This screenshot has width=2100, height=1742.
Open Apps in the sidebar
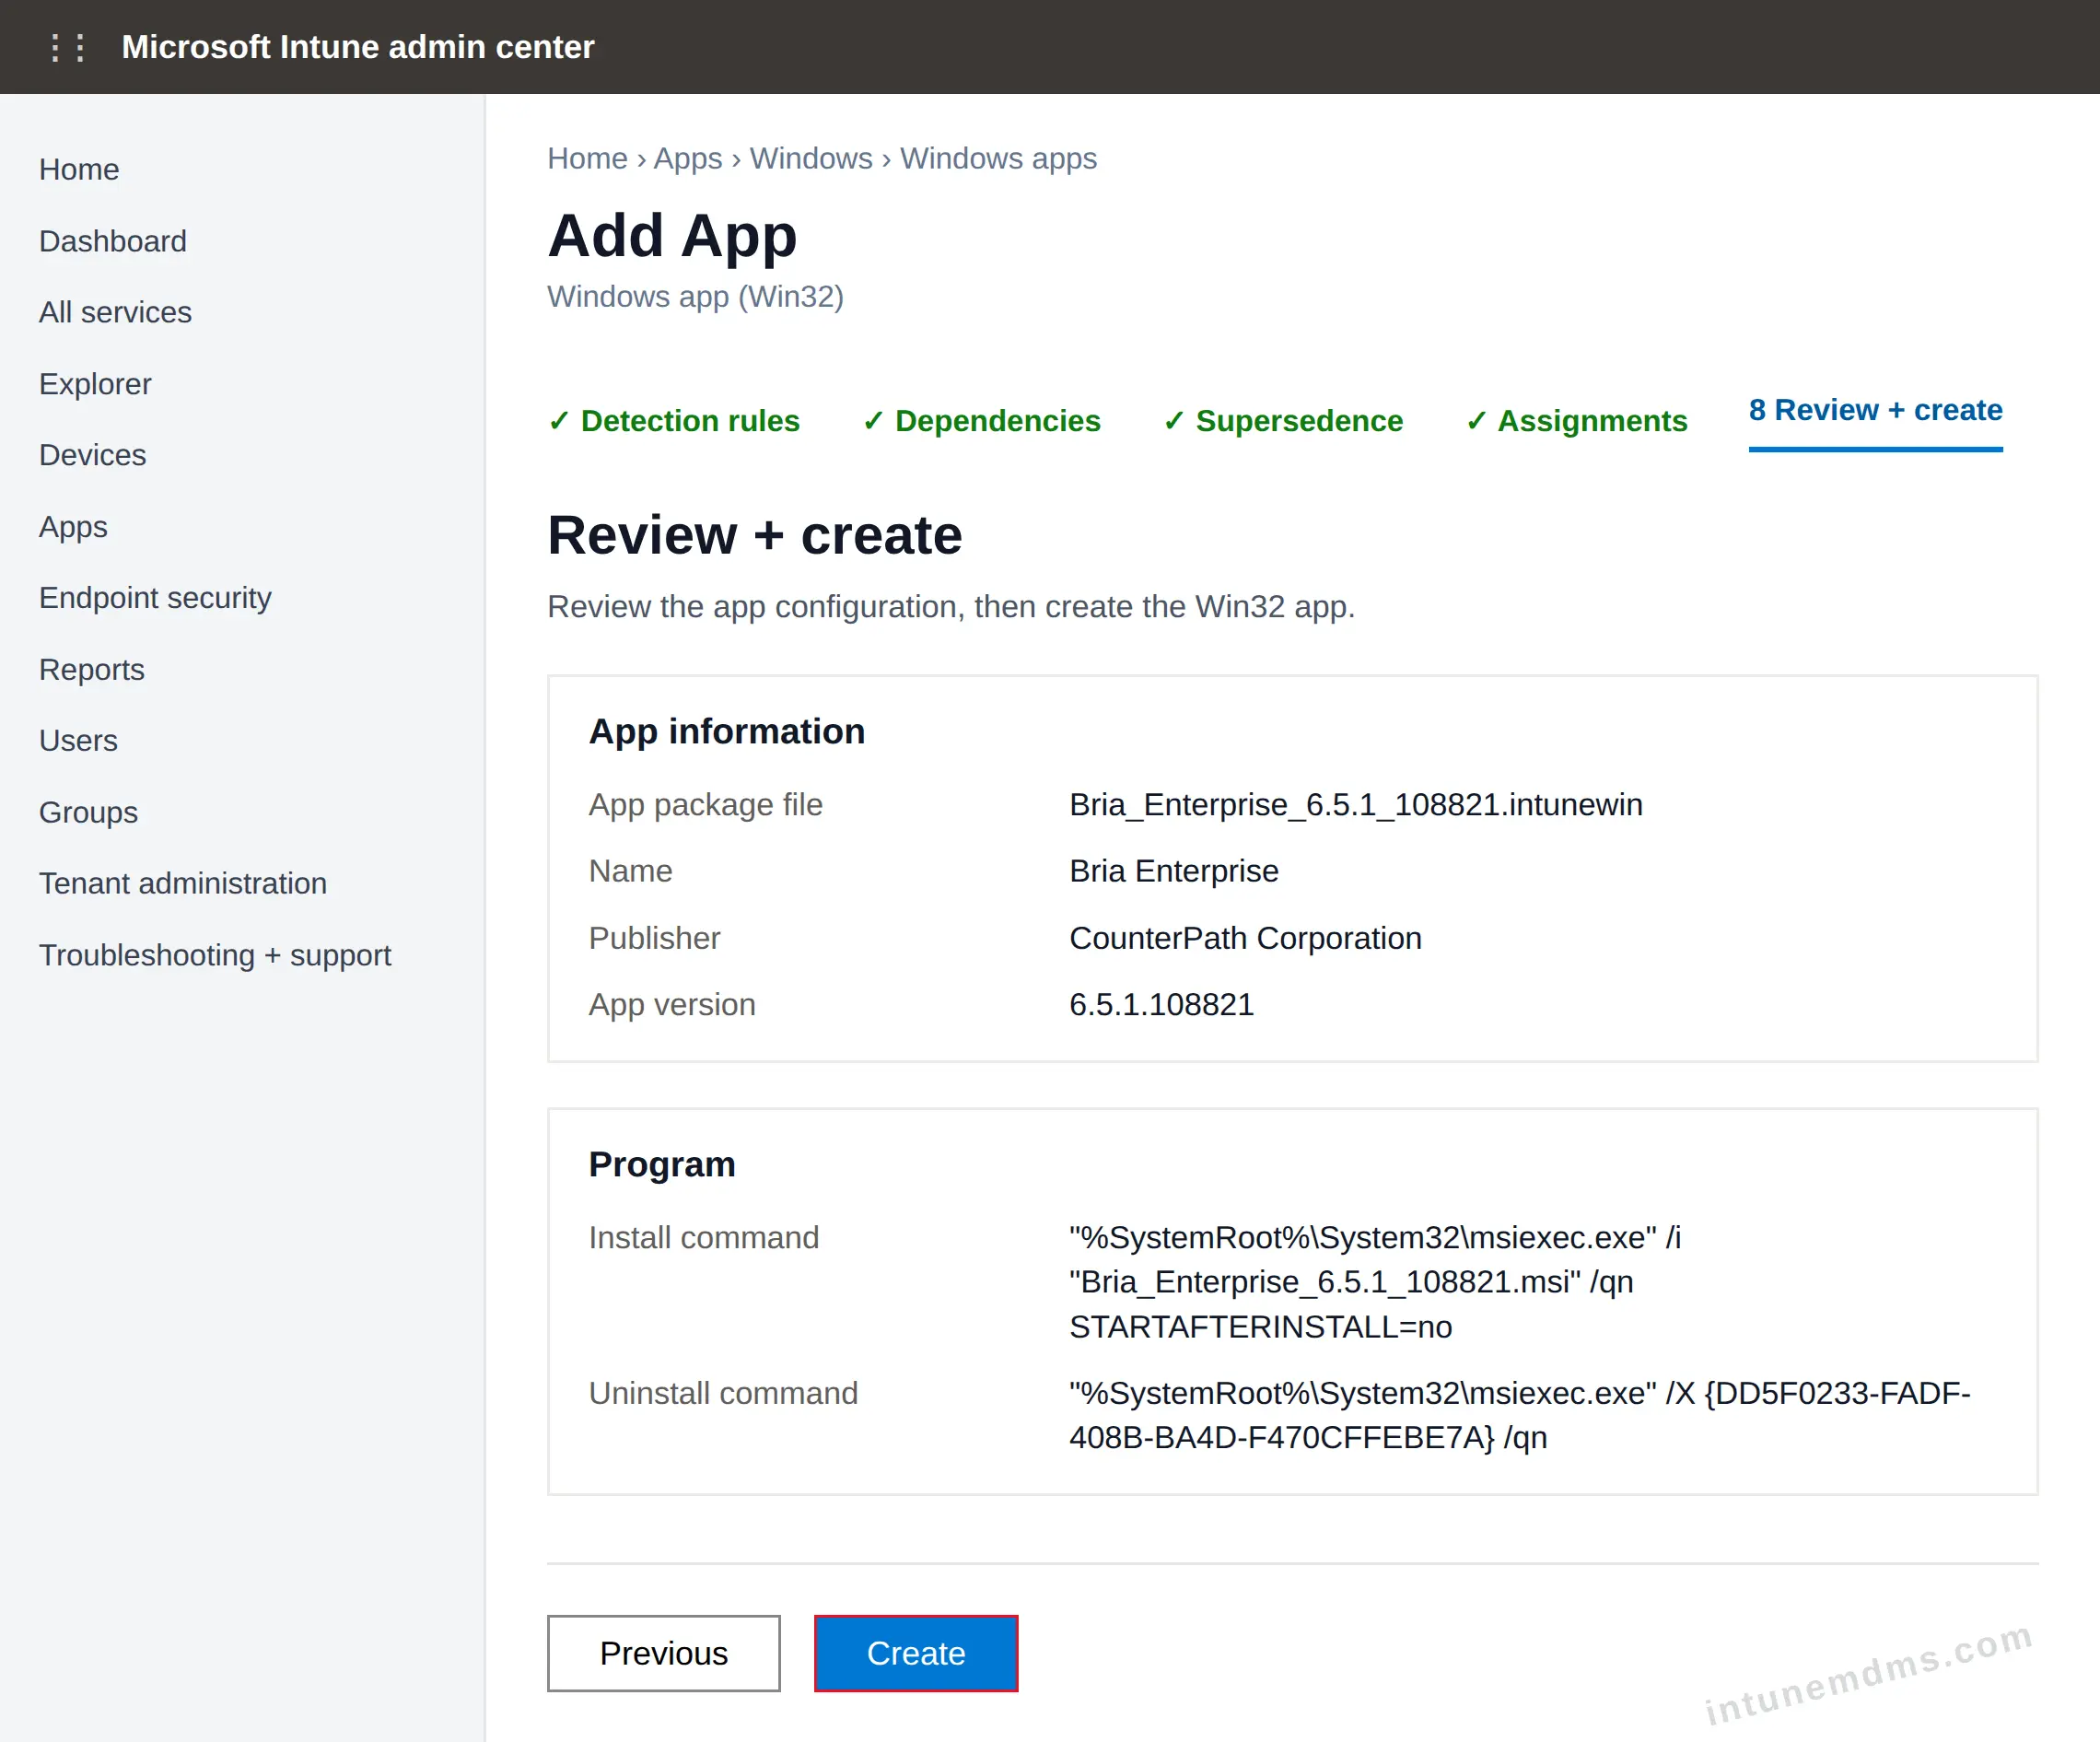click(73, 526)
